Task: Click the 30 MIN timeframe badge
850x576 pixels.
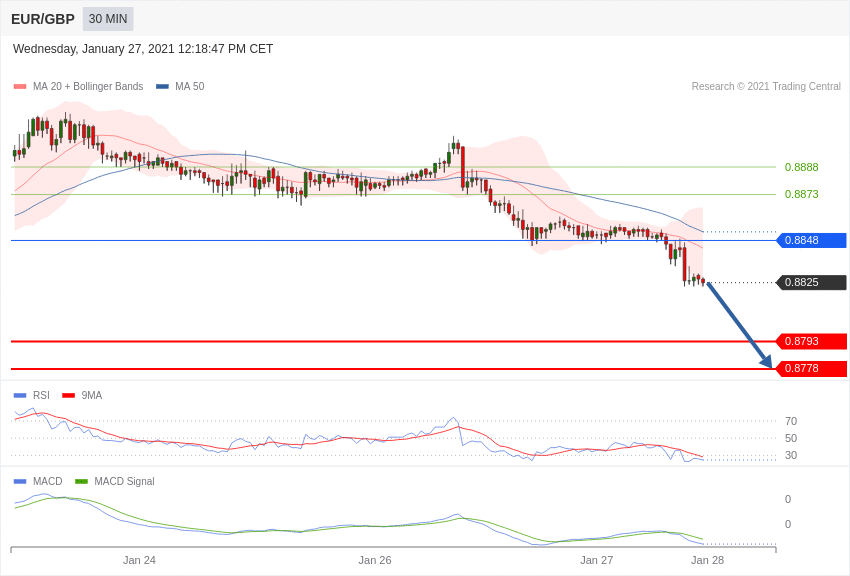Action: 108,19
